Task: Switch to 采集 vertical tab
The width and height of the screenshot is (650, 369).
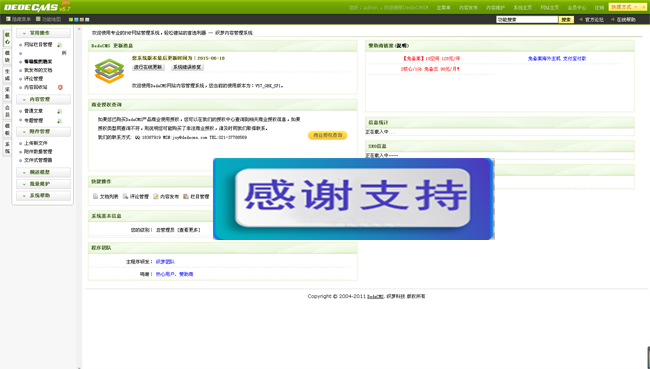Action: 7,93
